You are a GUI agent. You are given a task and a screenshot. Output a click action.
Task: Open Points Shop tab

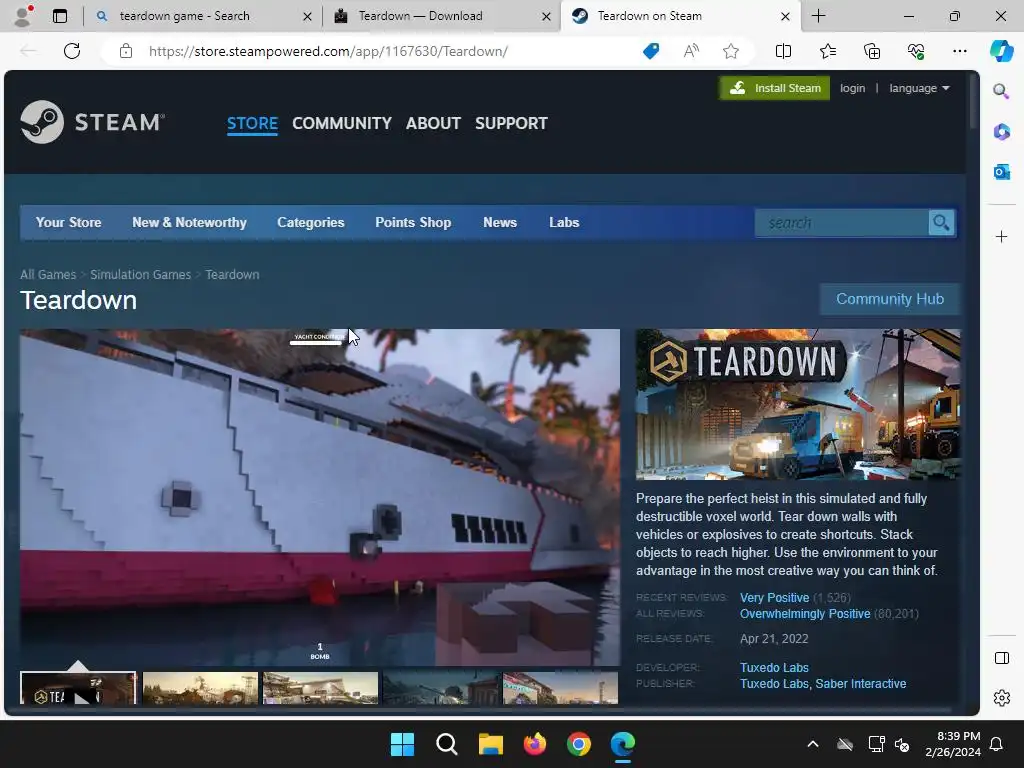coord(413,223)
